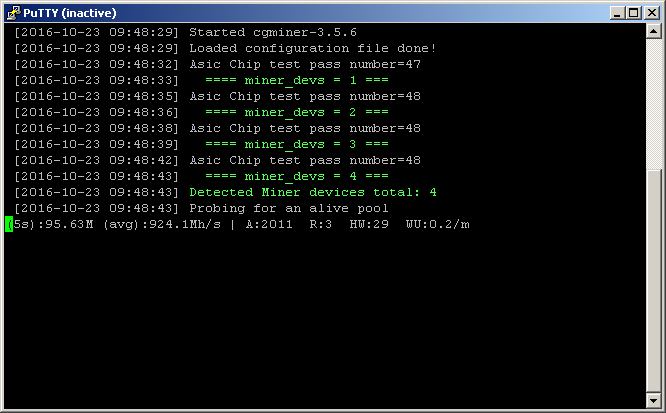The image size is (666, 413).
Task: Click the PuTTY (inactive) title bar text
Action: pyautogui.click(x=70, y=13)
